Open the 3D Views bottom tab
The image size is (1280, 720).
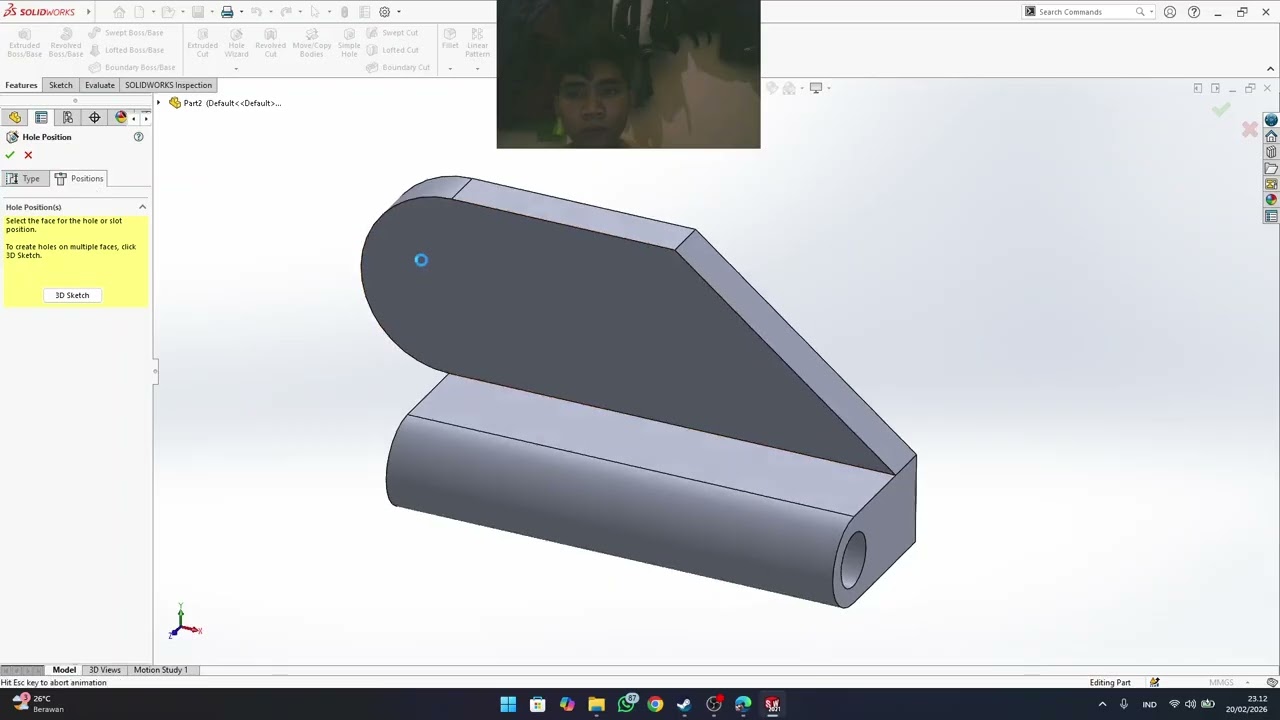coord(104,670)
